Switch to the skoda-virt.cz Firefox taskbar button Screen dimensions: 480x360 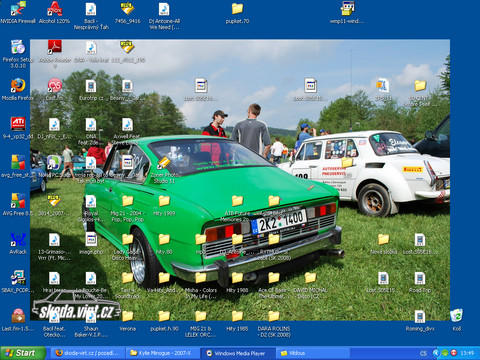[x=88, y=353]
